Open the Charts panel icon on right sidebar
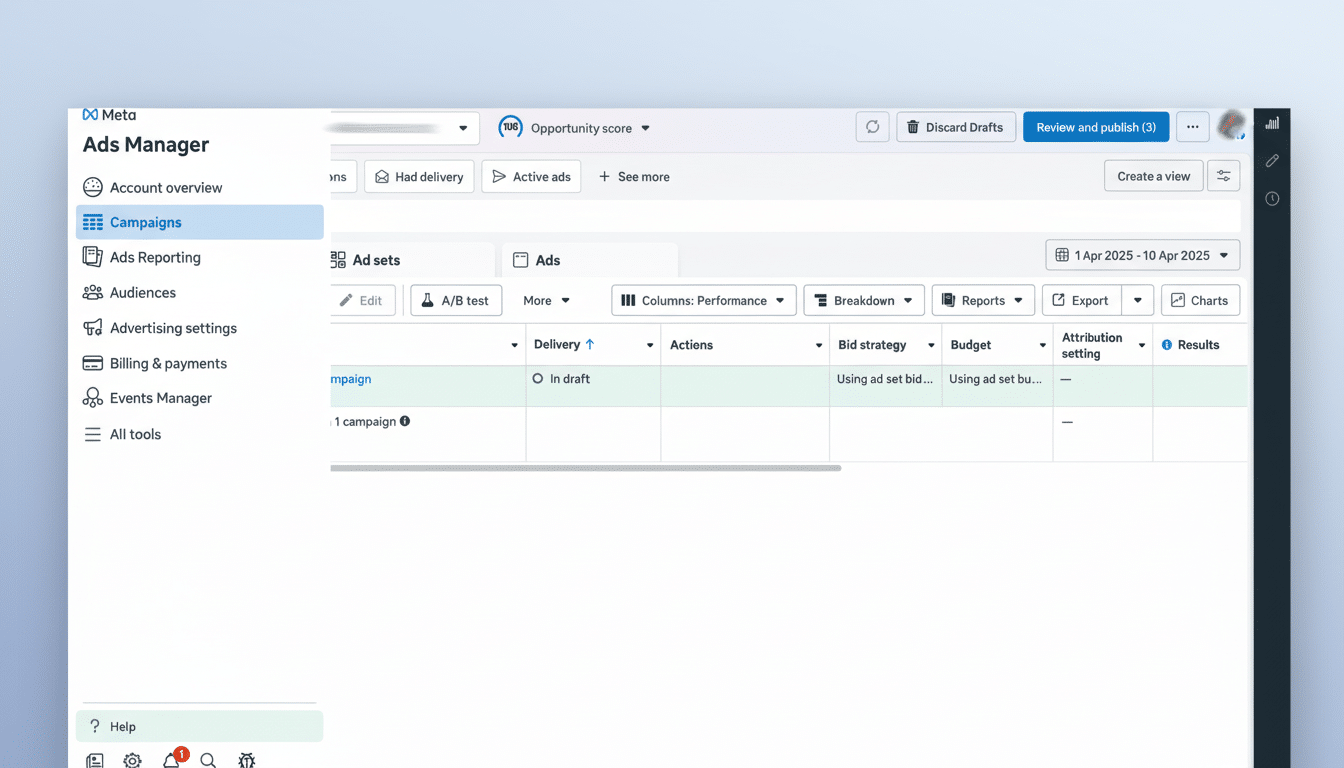The height and width of the screenshot is (768, 1344). [1272, 122]
